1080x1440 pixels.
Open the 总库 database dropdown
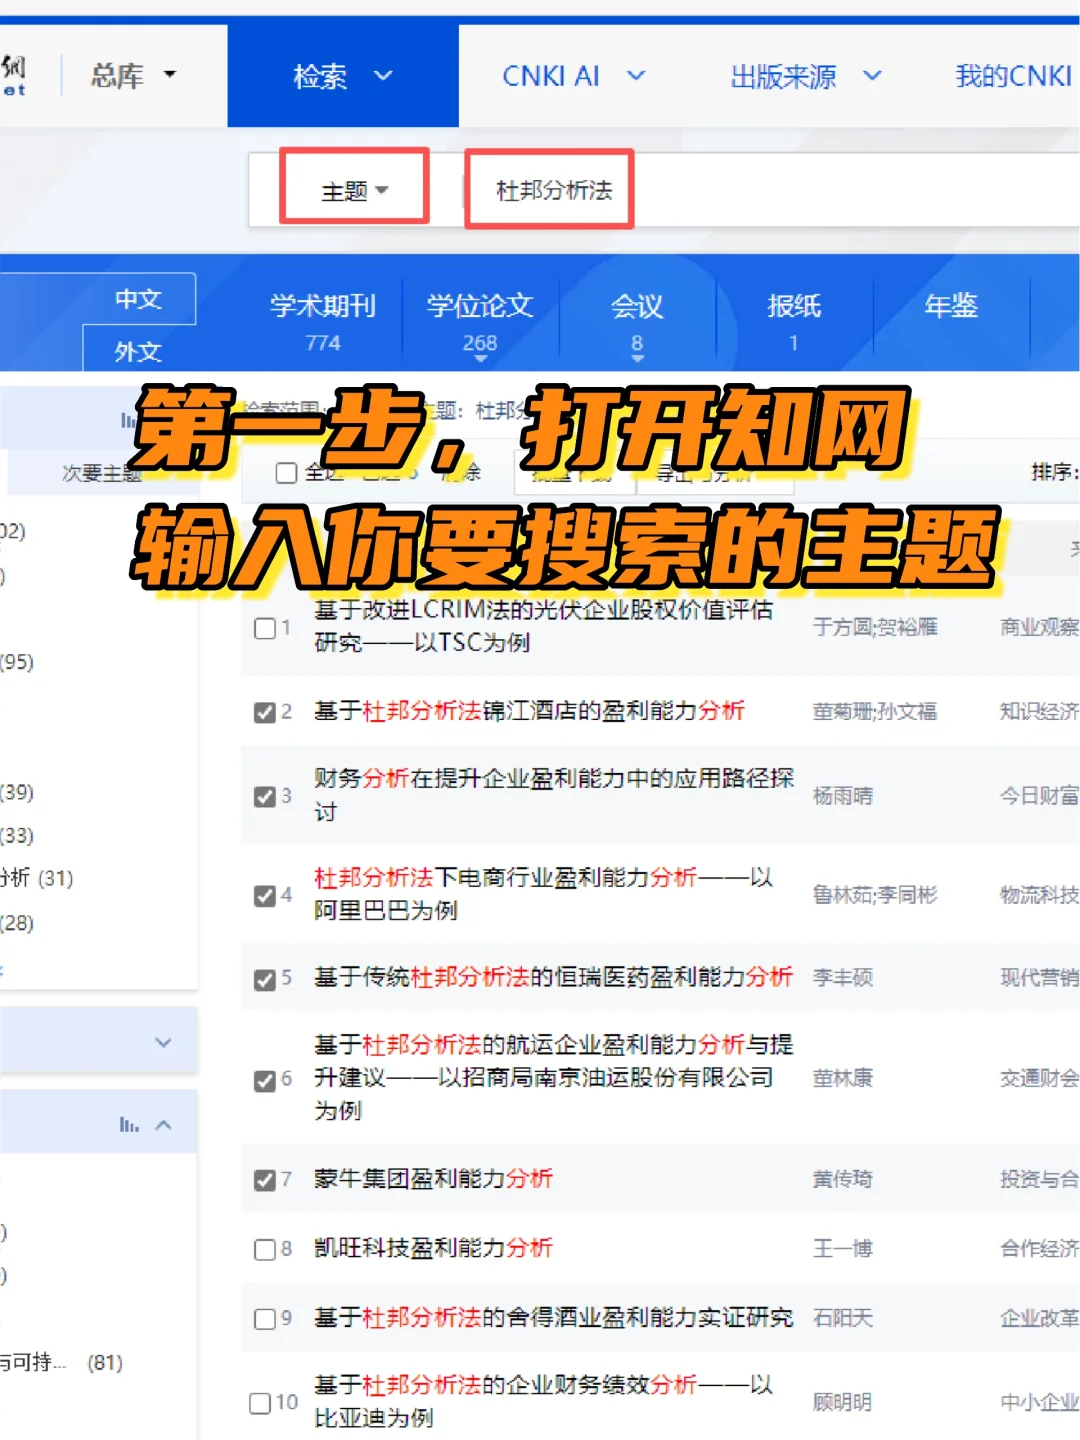(132, 75)
